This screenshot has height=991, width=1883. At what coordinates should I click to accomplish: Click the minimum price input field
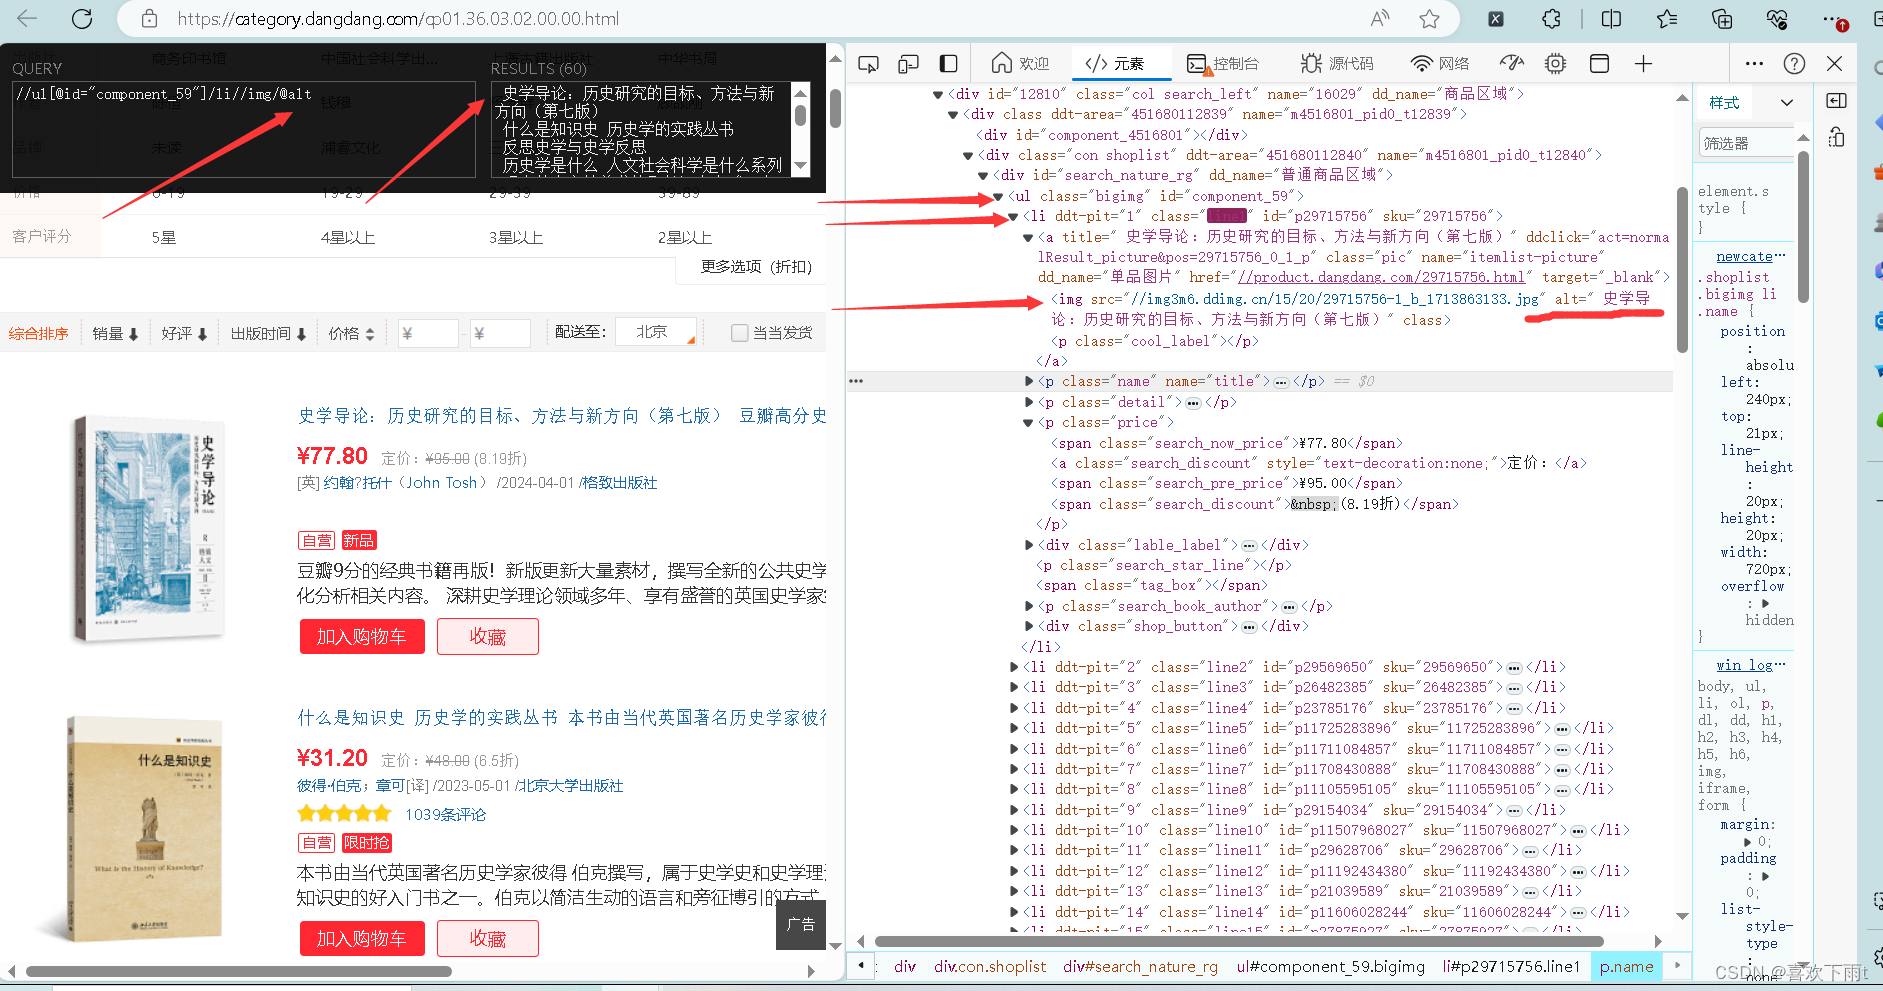click(x=428, y=333)
